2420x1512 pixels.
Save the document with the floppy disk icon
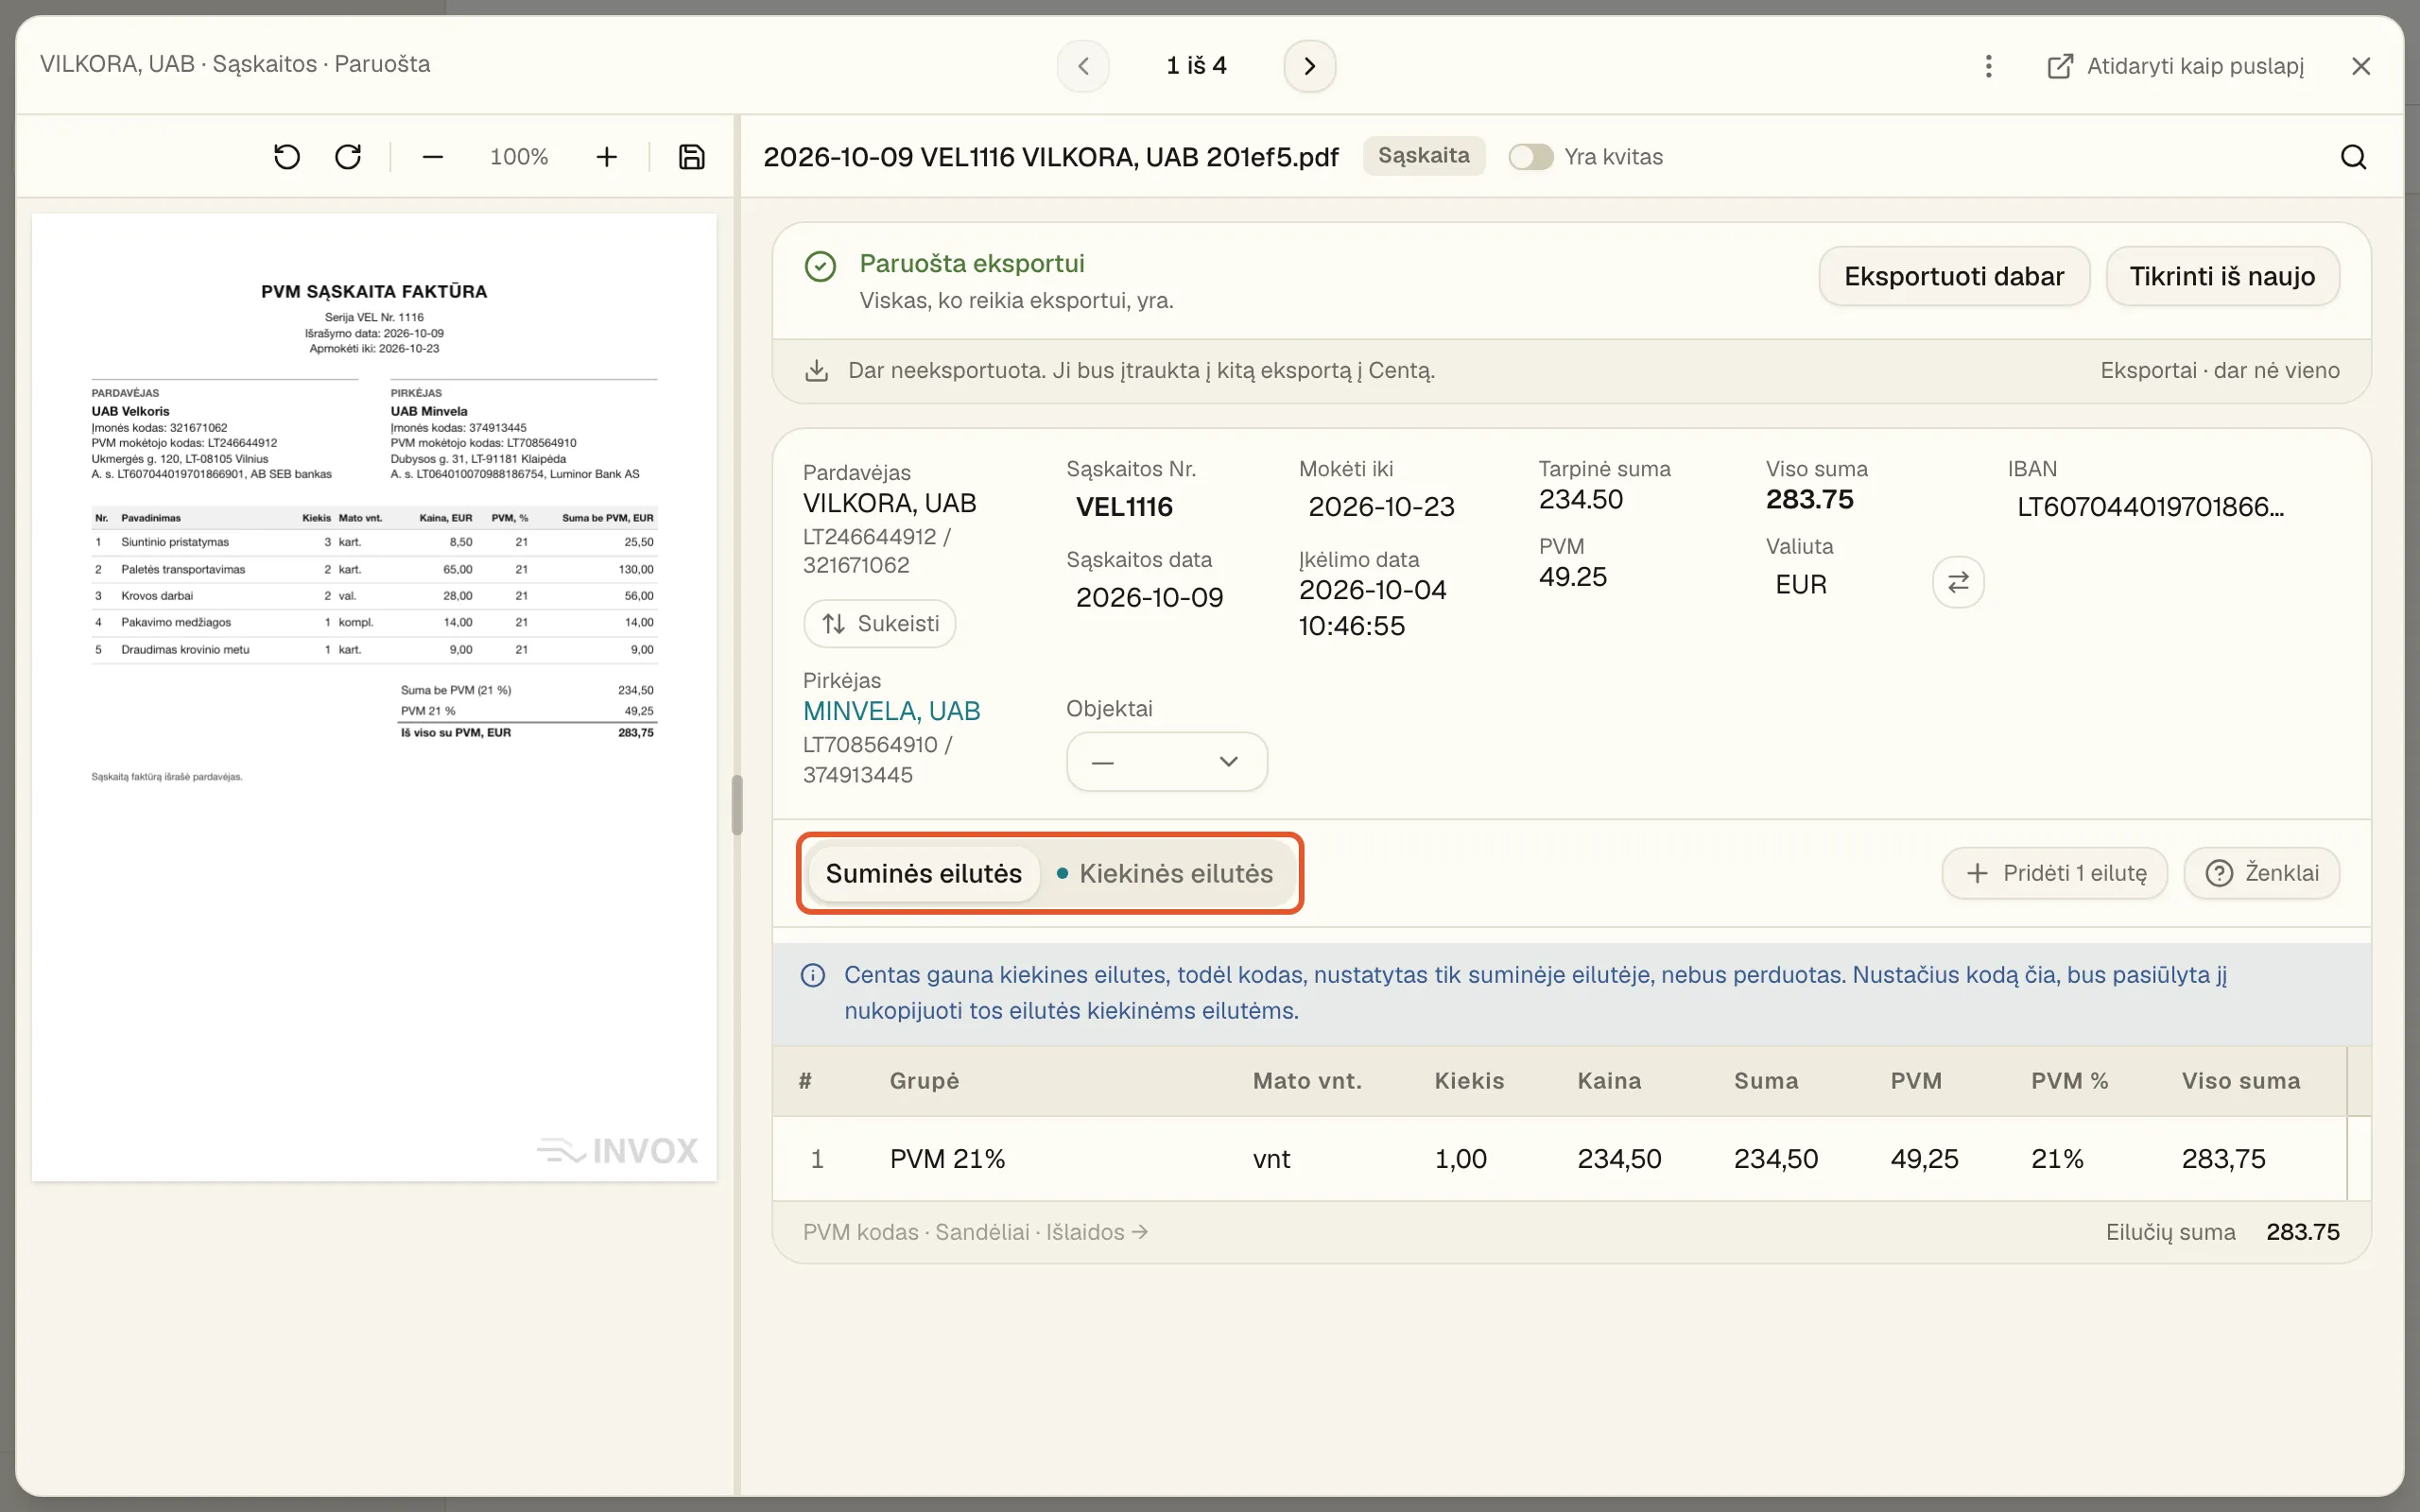[x=692, y=157]
